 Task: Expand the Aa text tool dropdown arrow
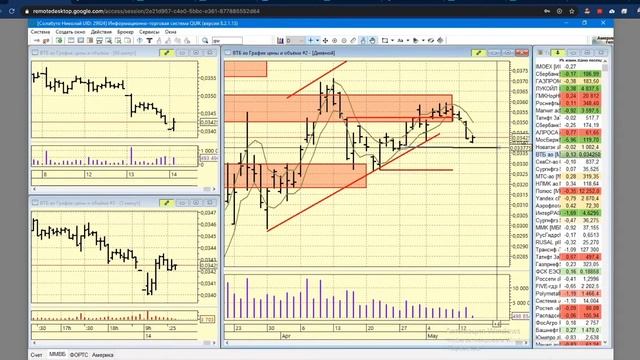point(407,40)
